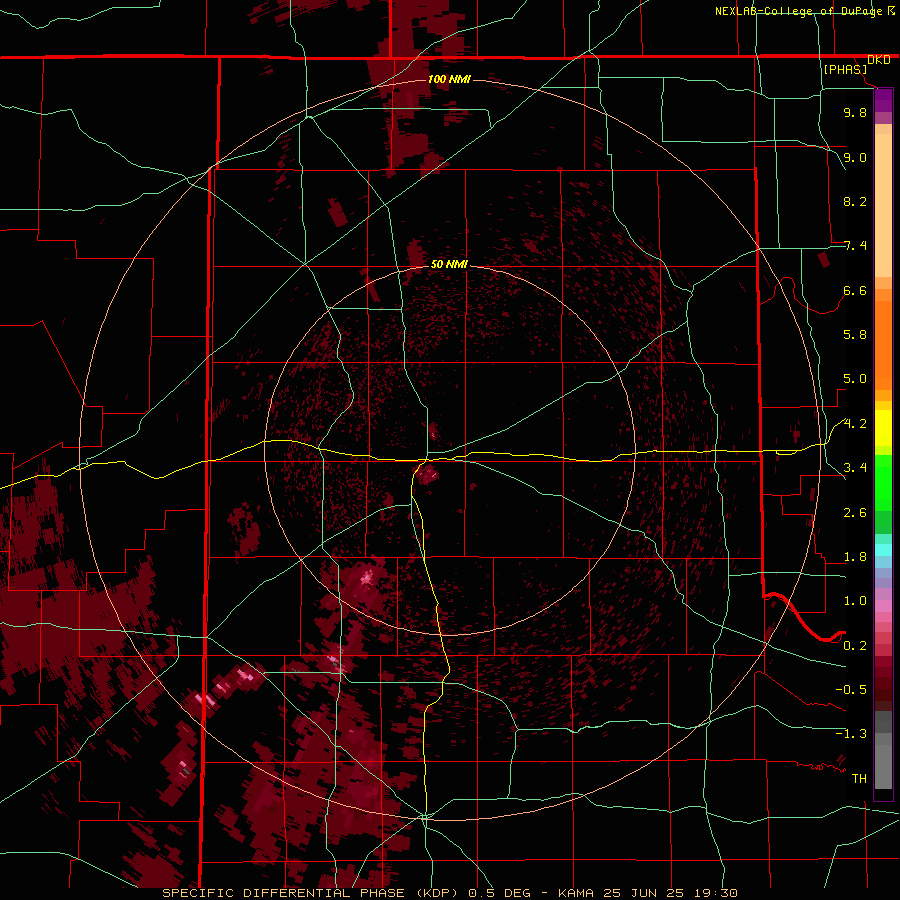Click the 6.6 scale value
Image resolution: width=900 pixels, height=900 pixels.
855,290
